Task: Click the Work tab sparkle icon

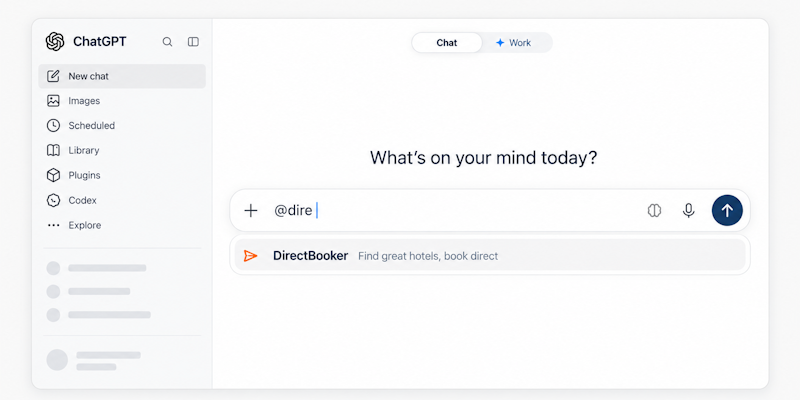Action: tap(500, 43)
